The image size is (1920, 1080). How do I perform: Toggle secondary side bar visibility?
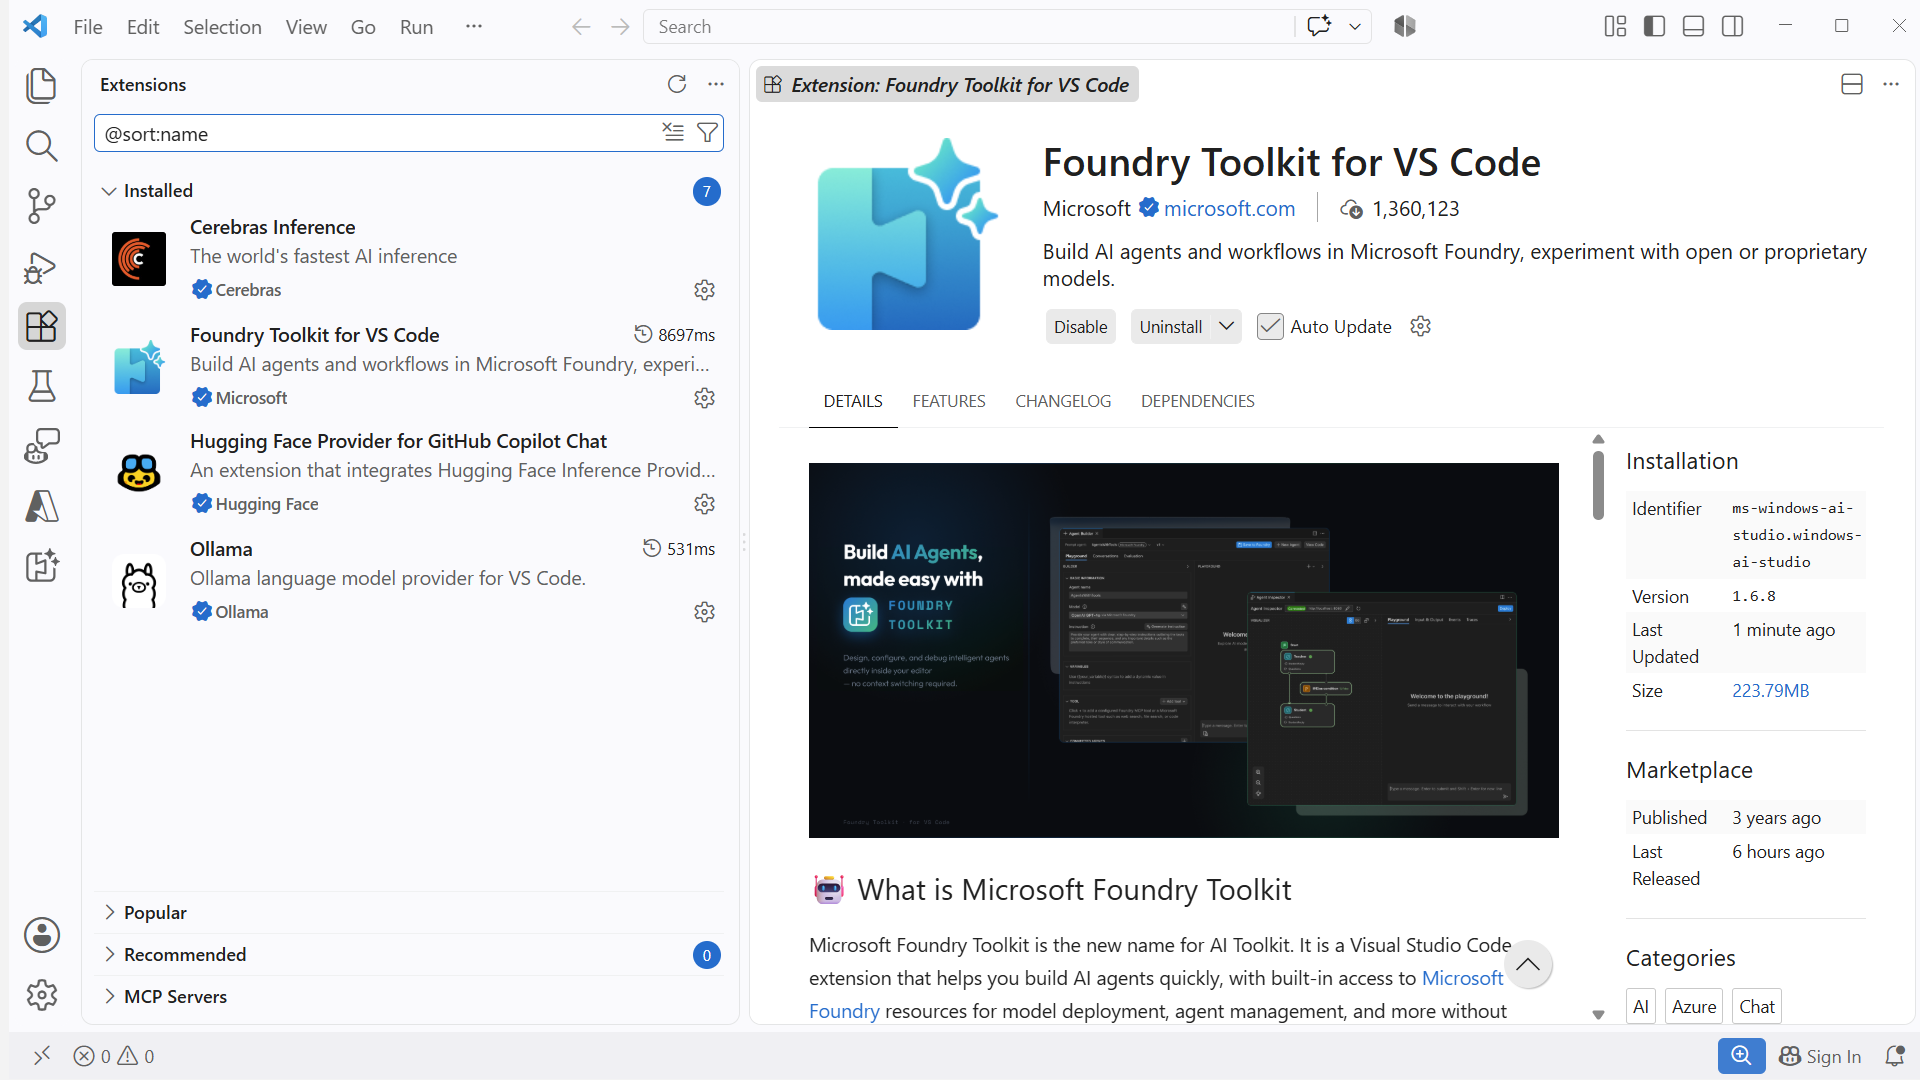(x=1732, y=27)
